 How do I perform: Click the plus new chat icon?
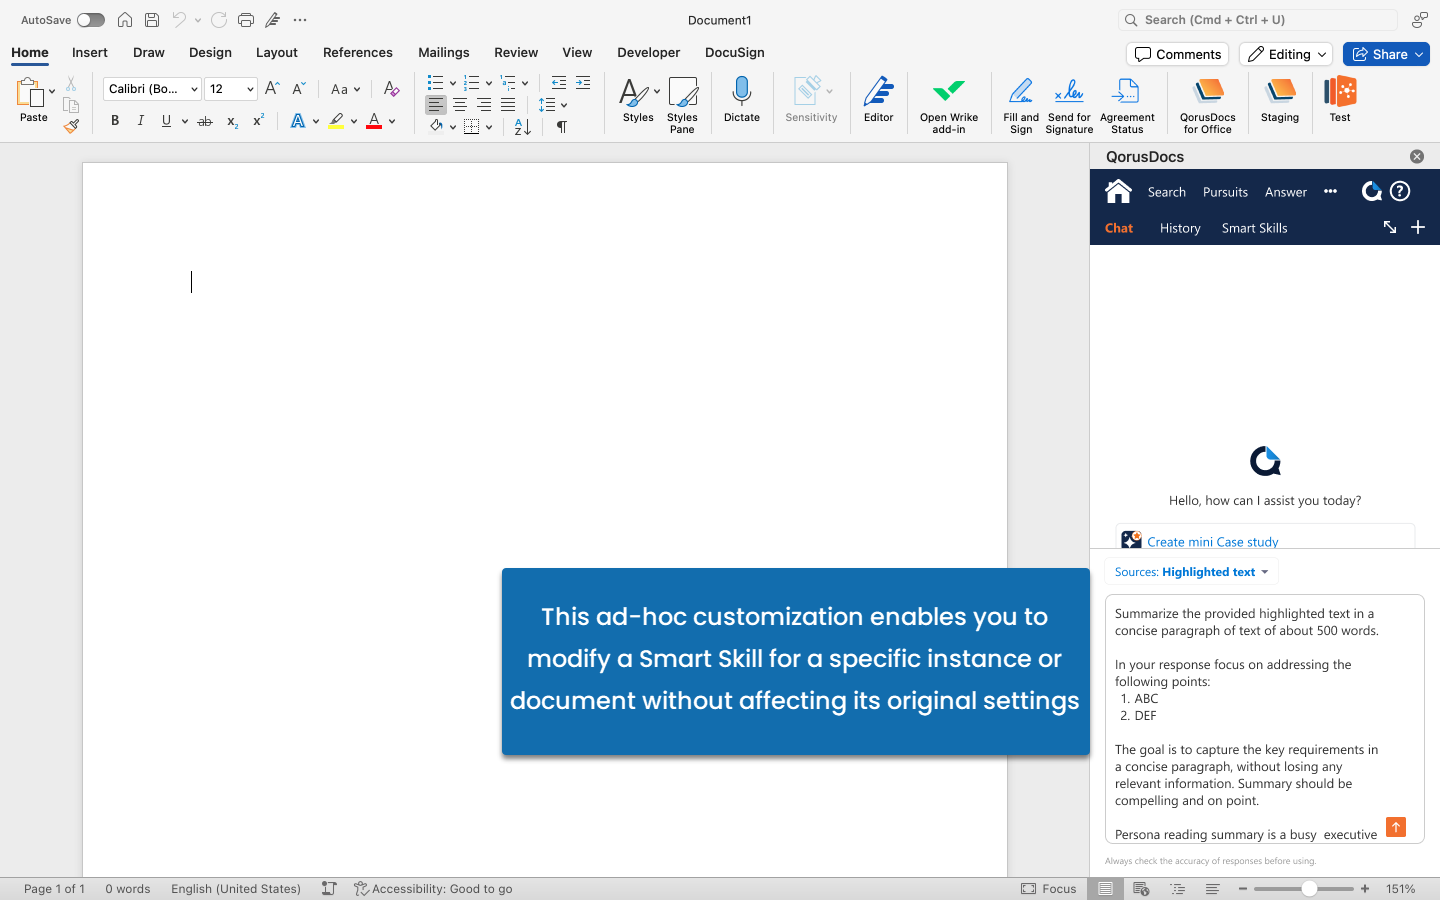(1417, 227)
